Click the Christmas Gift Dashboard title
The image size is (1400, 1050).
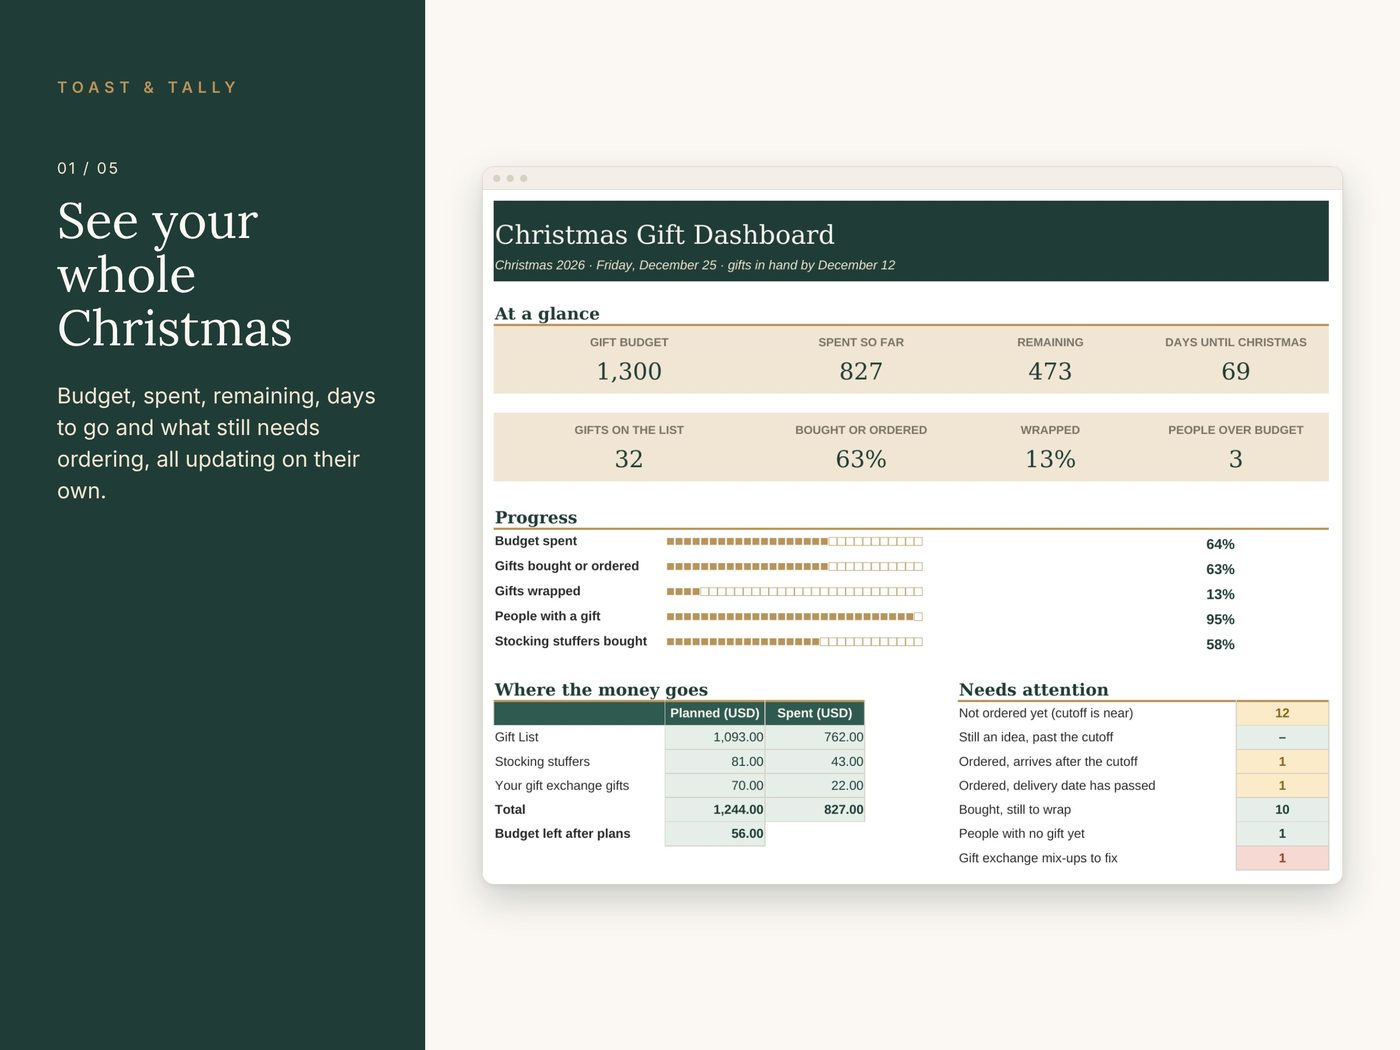[664, 235]
